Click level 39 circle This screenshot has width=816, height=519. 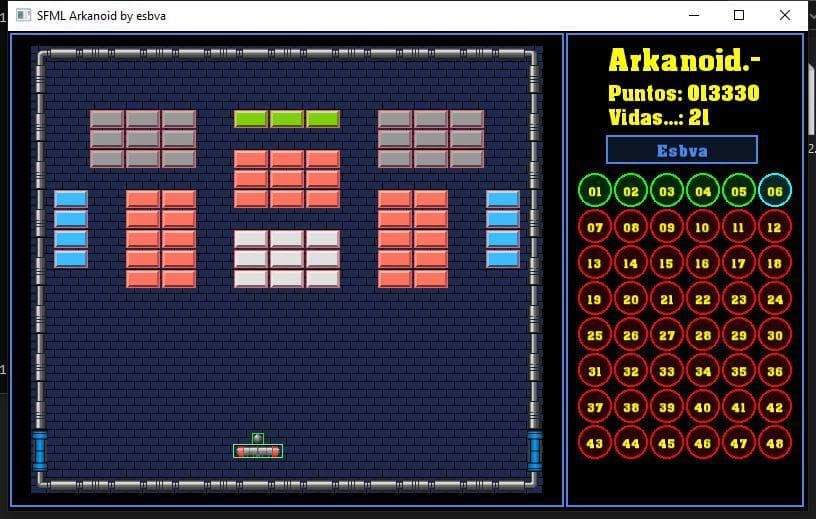click(667, 407)
